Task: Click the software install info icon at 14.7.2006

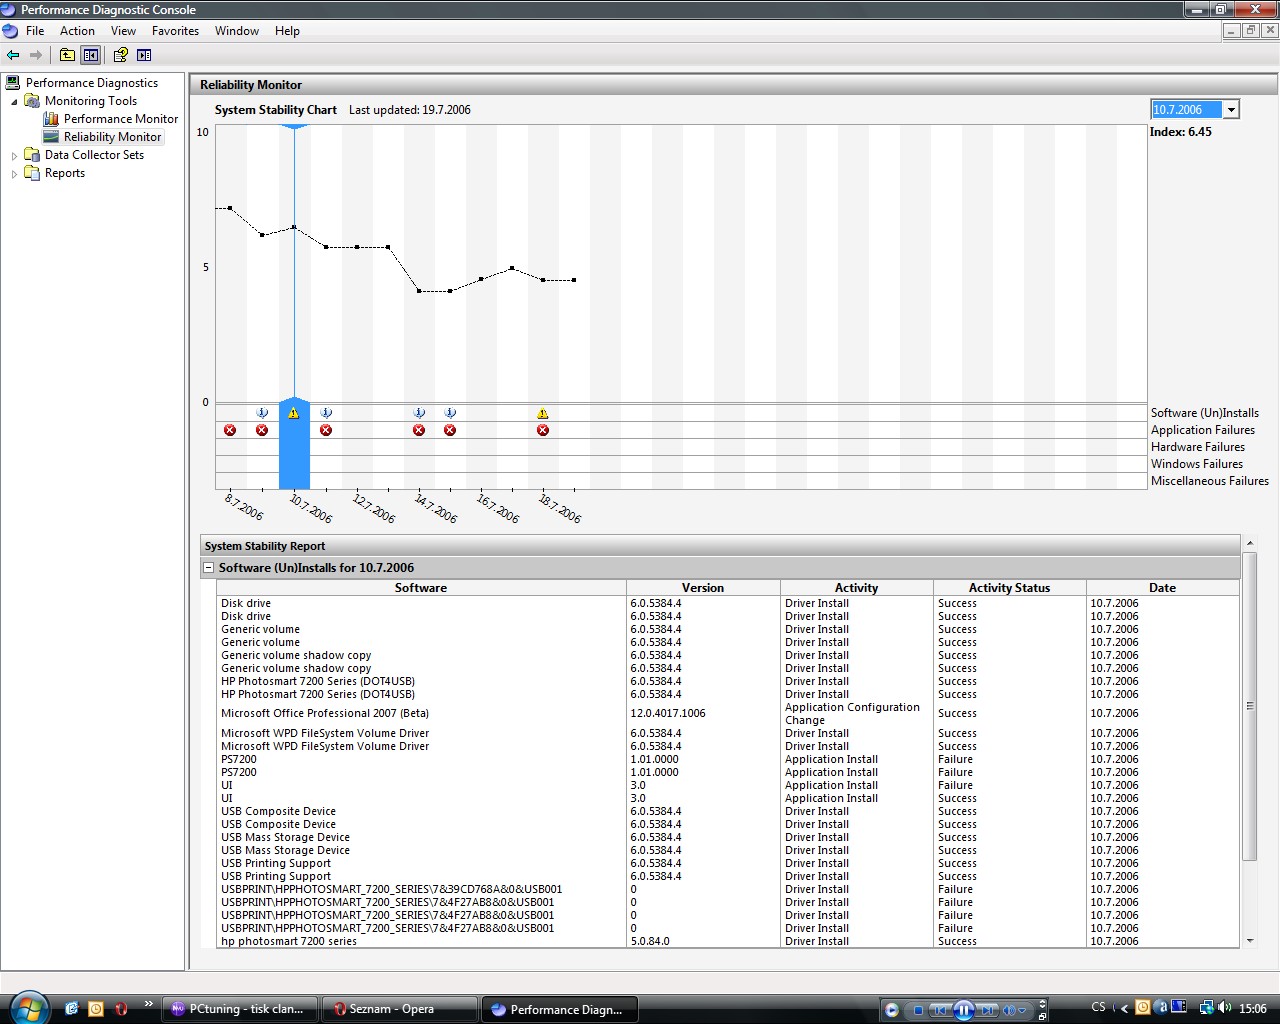Action: [419, 413]
